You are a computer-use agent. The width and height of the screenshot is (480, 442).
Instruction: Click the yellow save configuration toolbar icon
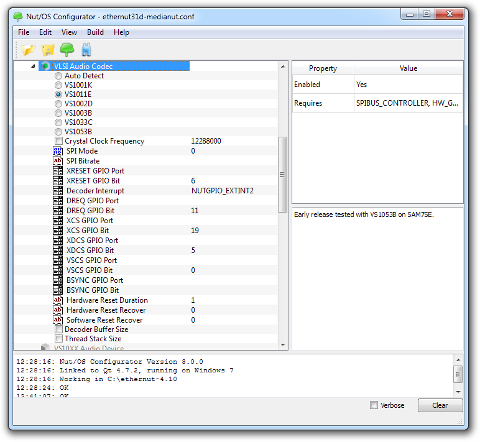[48, 50]
